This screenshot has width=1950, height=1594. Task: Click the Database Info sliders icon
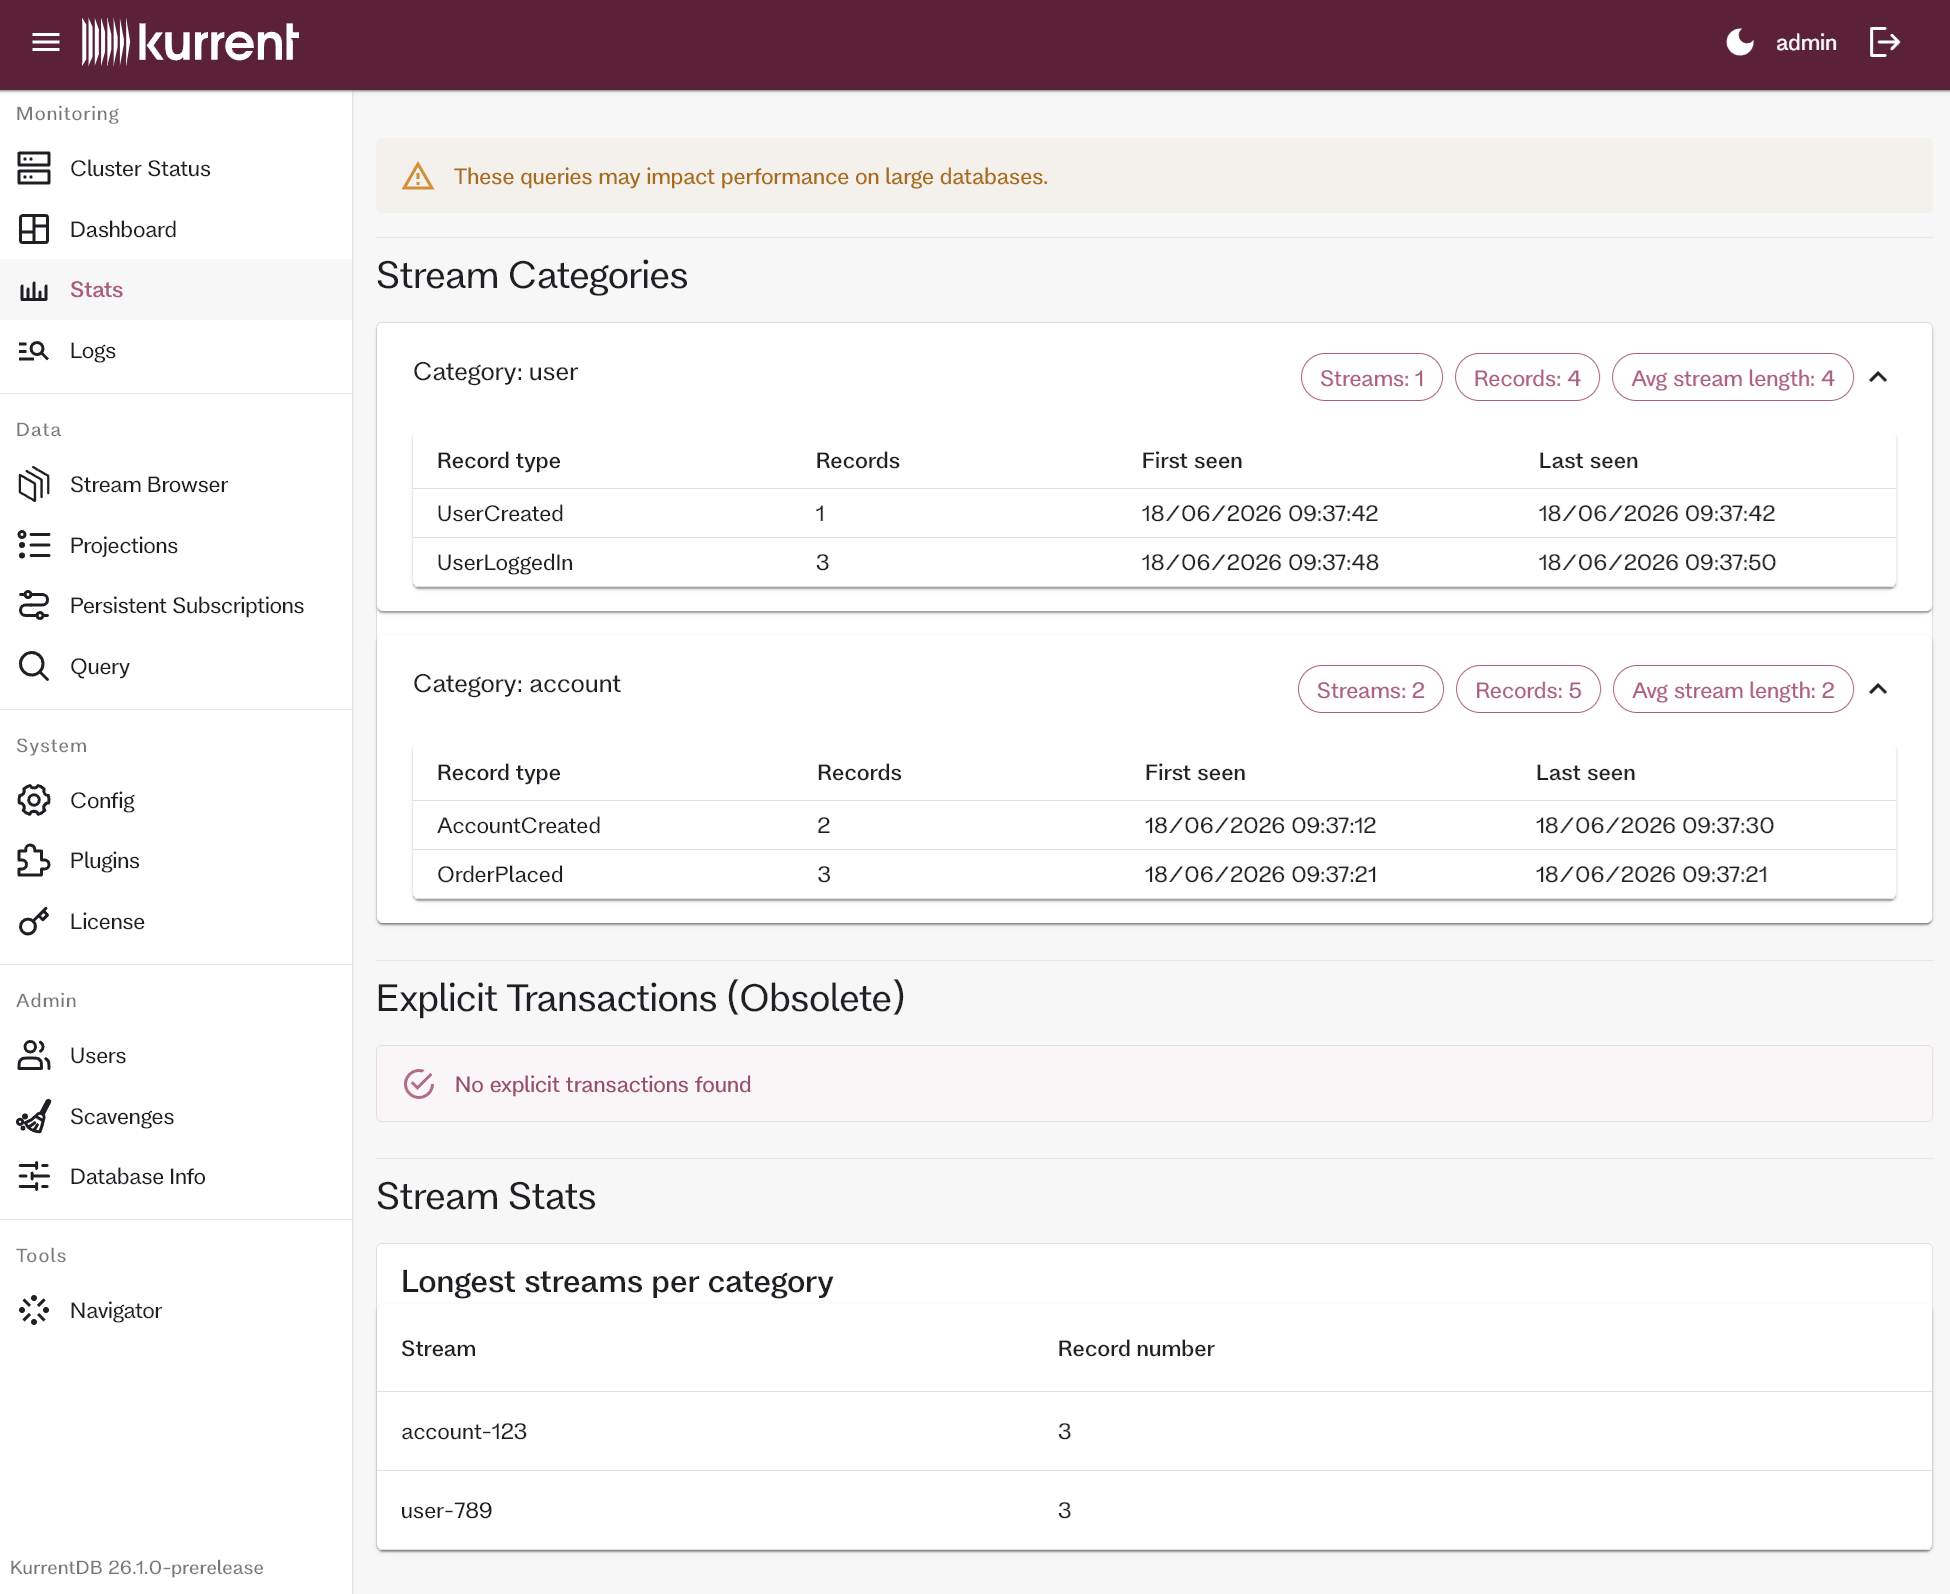tap(34, 1176)
